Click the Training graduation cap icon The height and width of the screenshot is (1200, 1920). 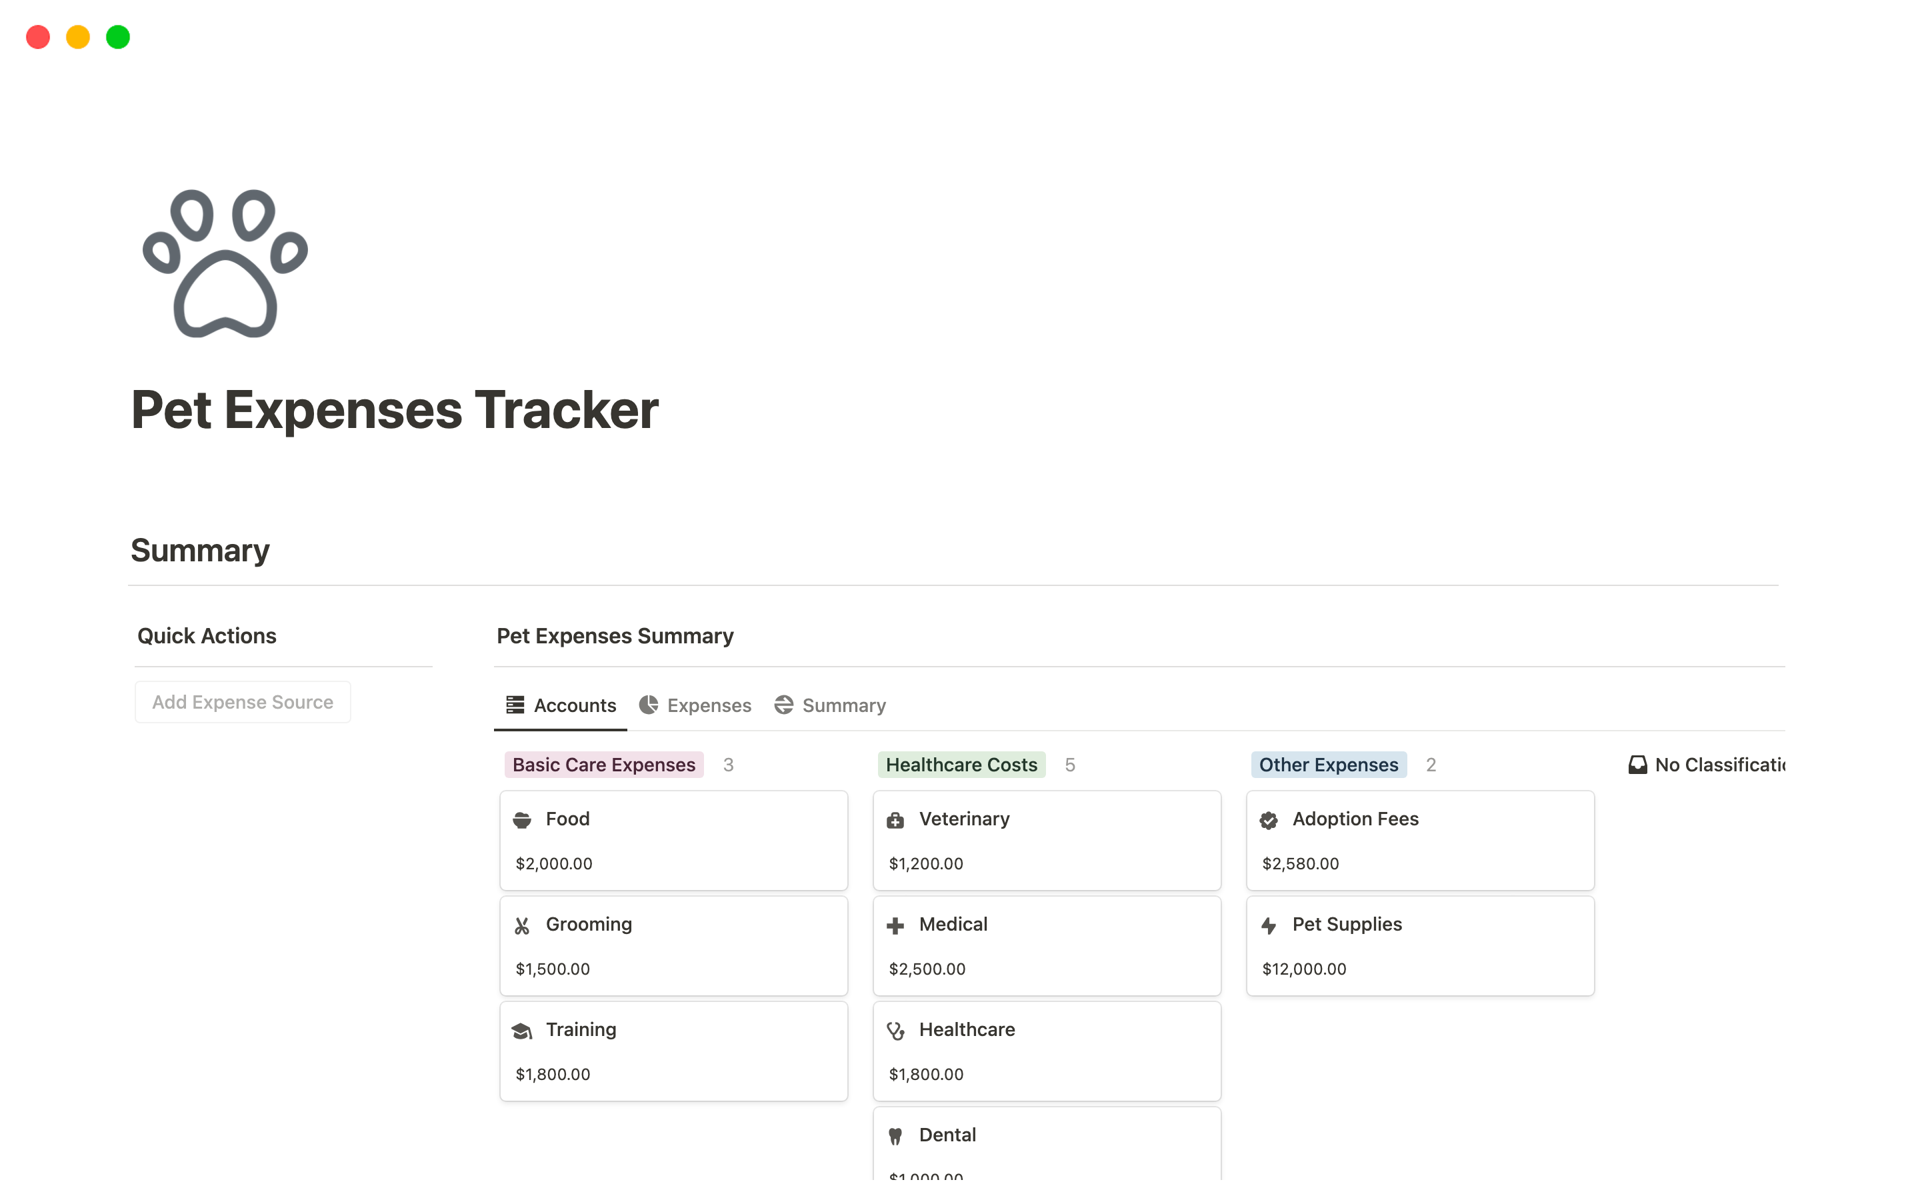(522, 1031)
